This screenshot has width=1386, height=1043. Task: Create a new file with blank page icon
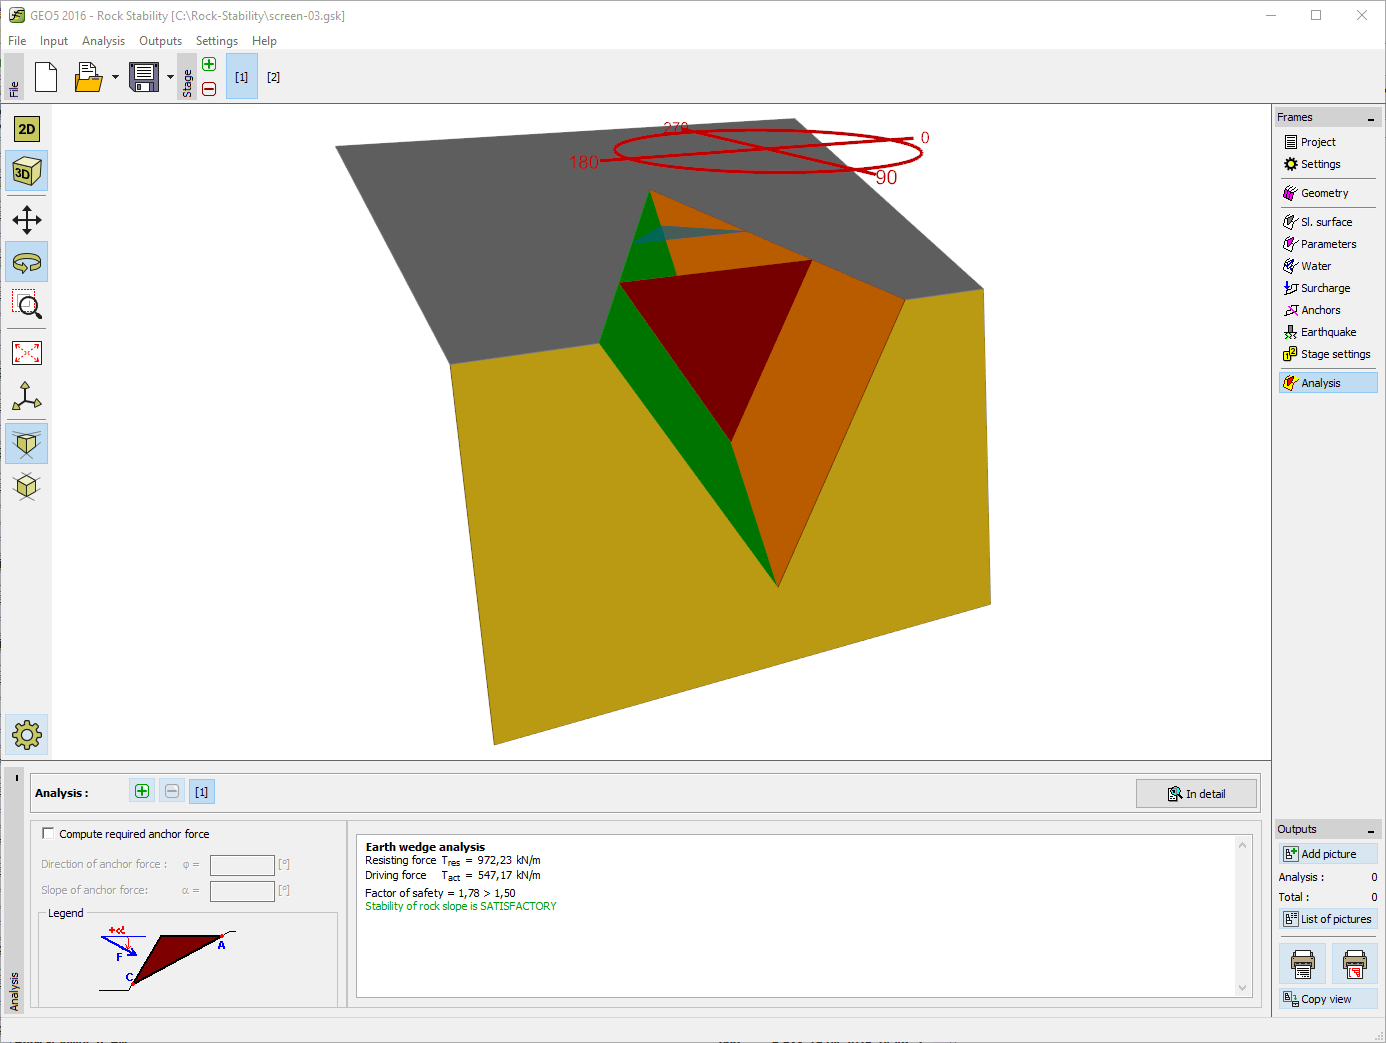pos(46,77)
